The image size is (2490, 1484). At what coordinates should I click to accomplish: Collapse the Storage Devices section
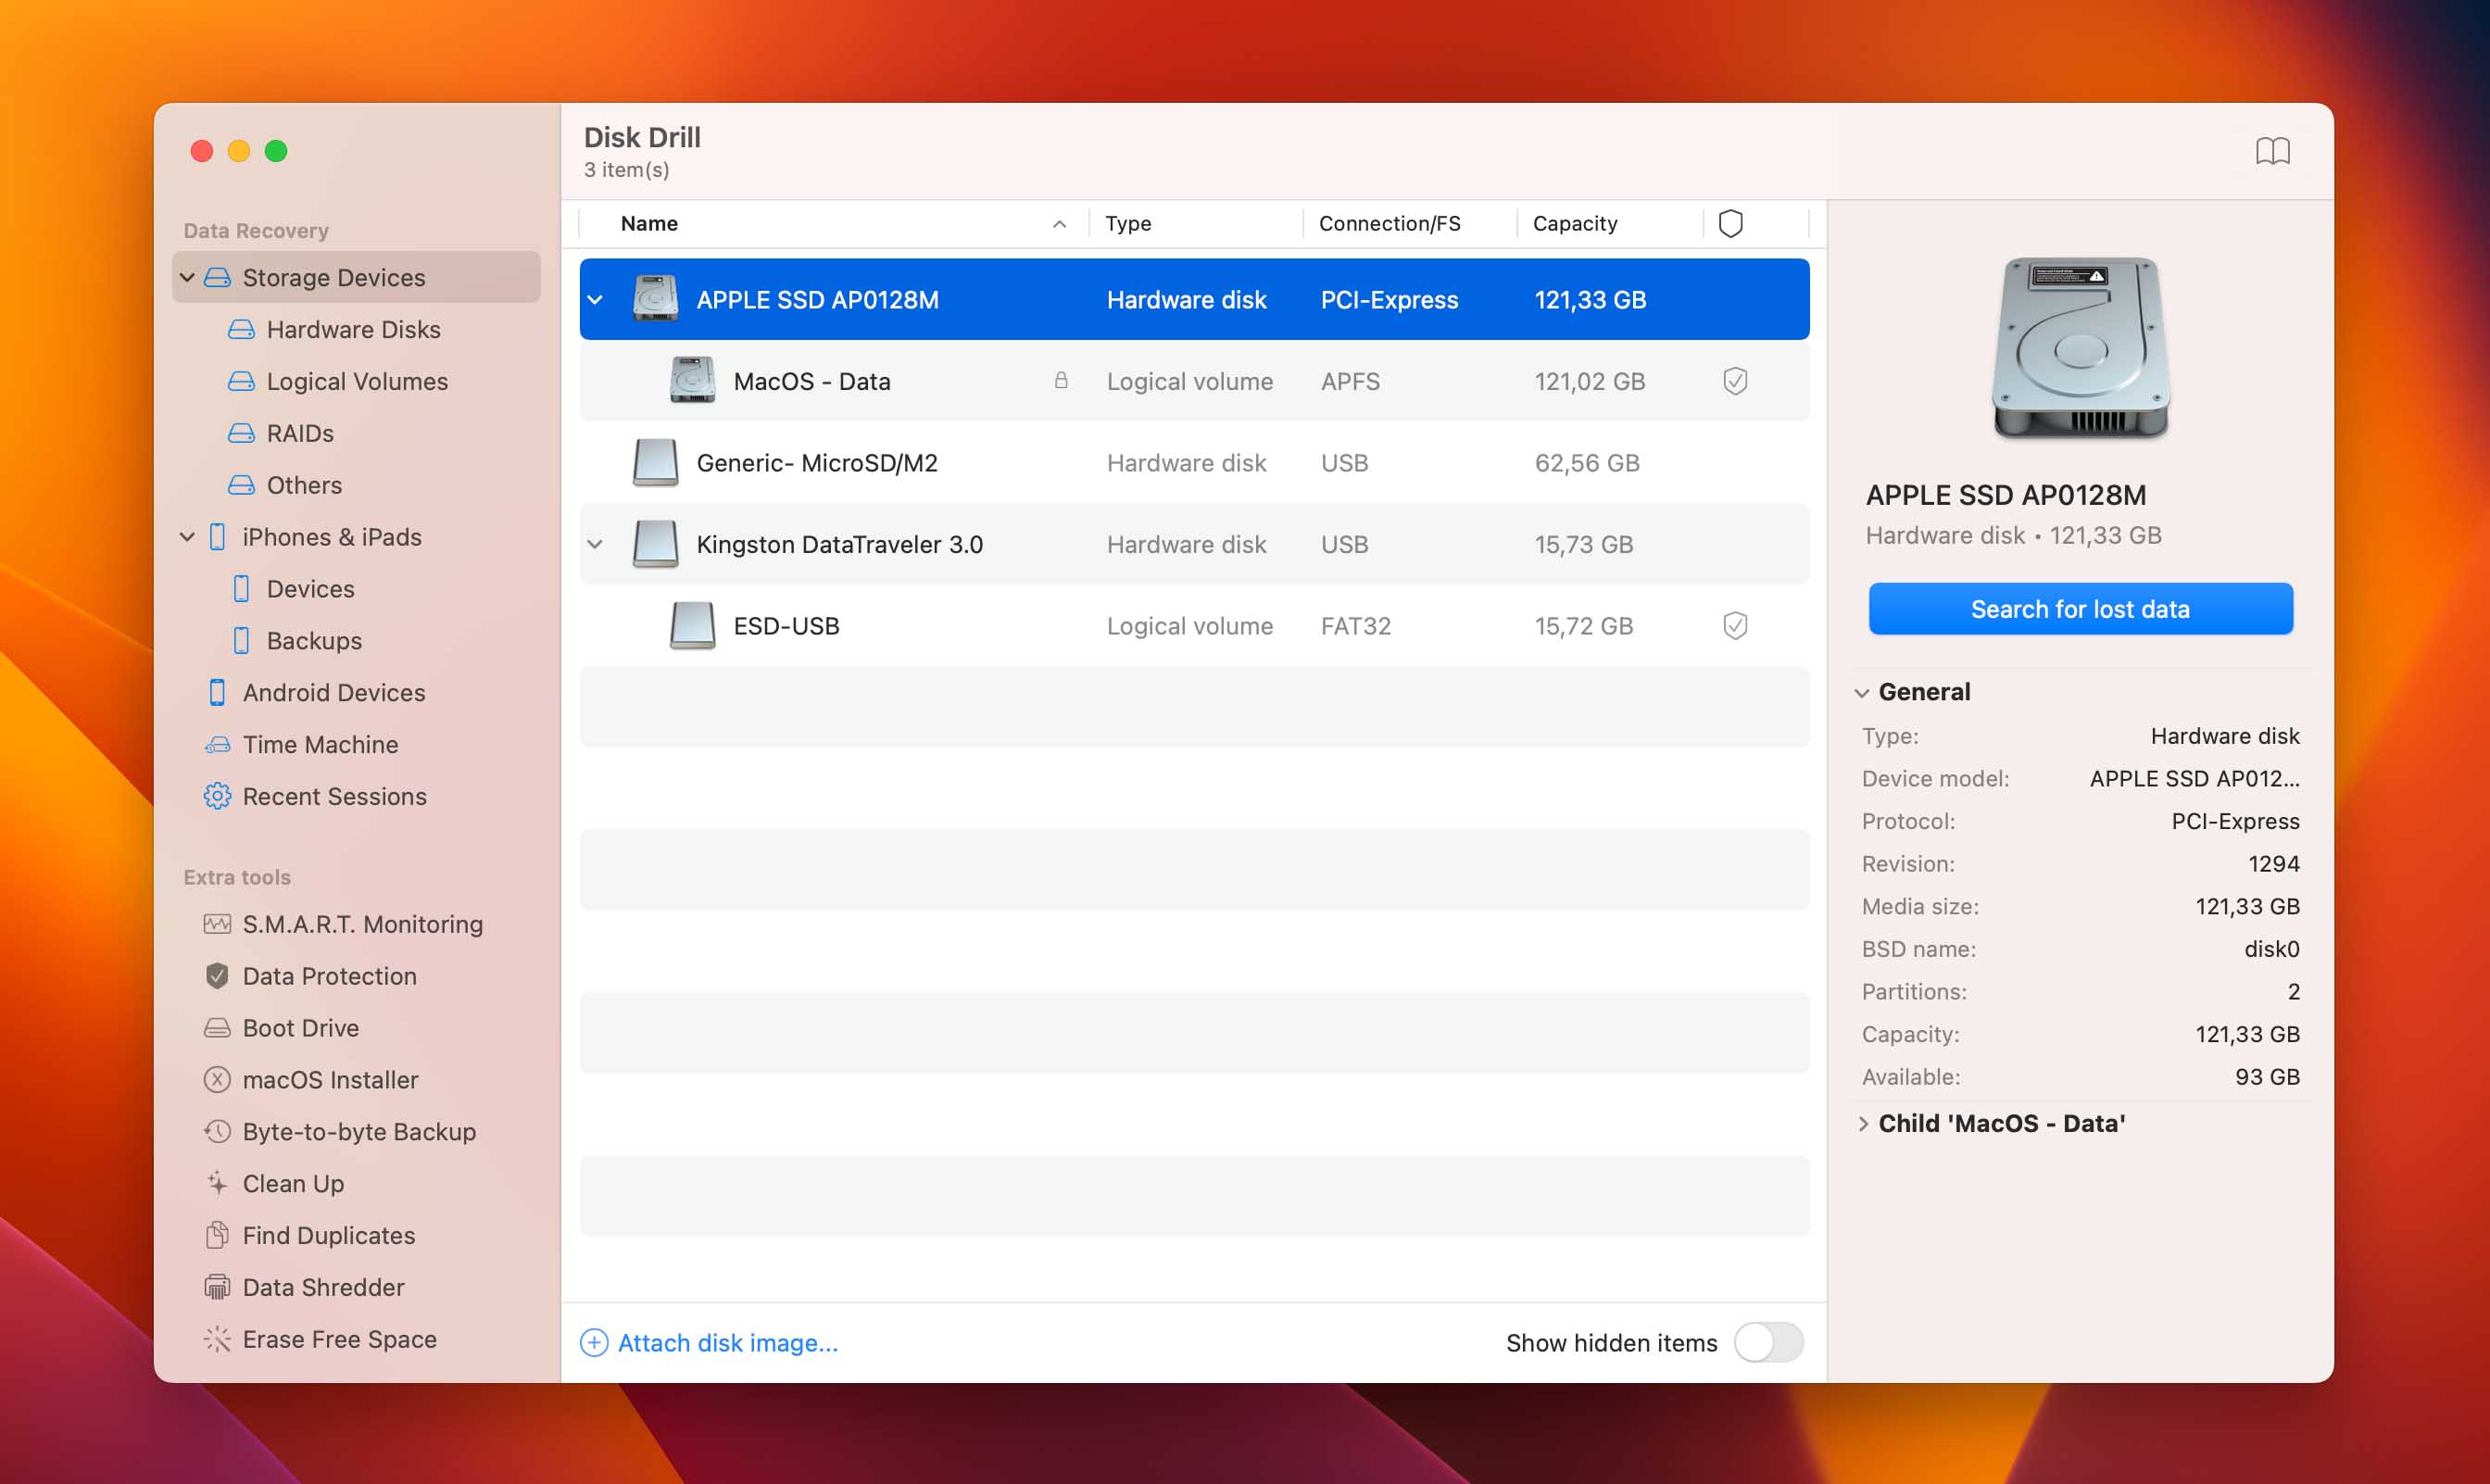187,277
